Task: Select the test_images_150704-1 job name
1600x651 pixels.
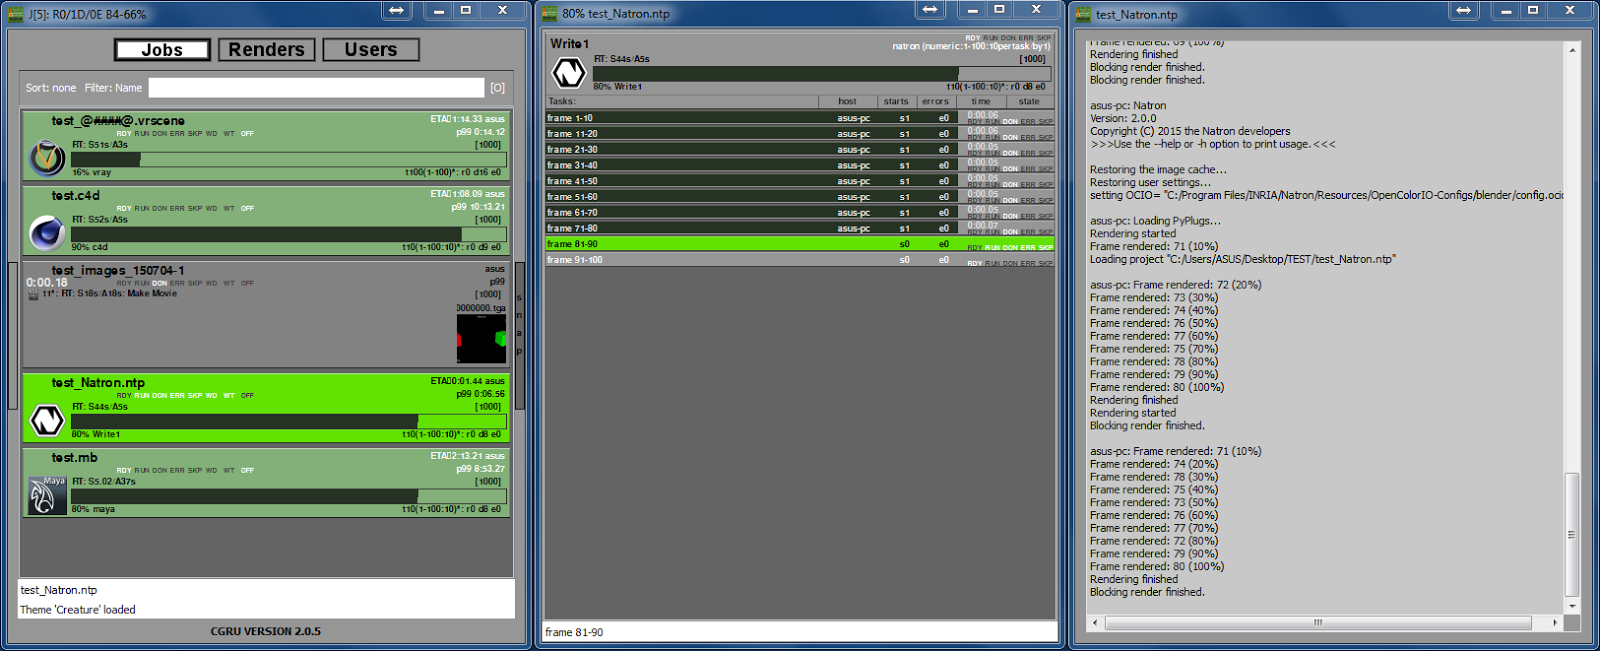Action: tap(118, 271)
